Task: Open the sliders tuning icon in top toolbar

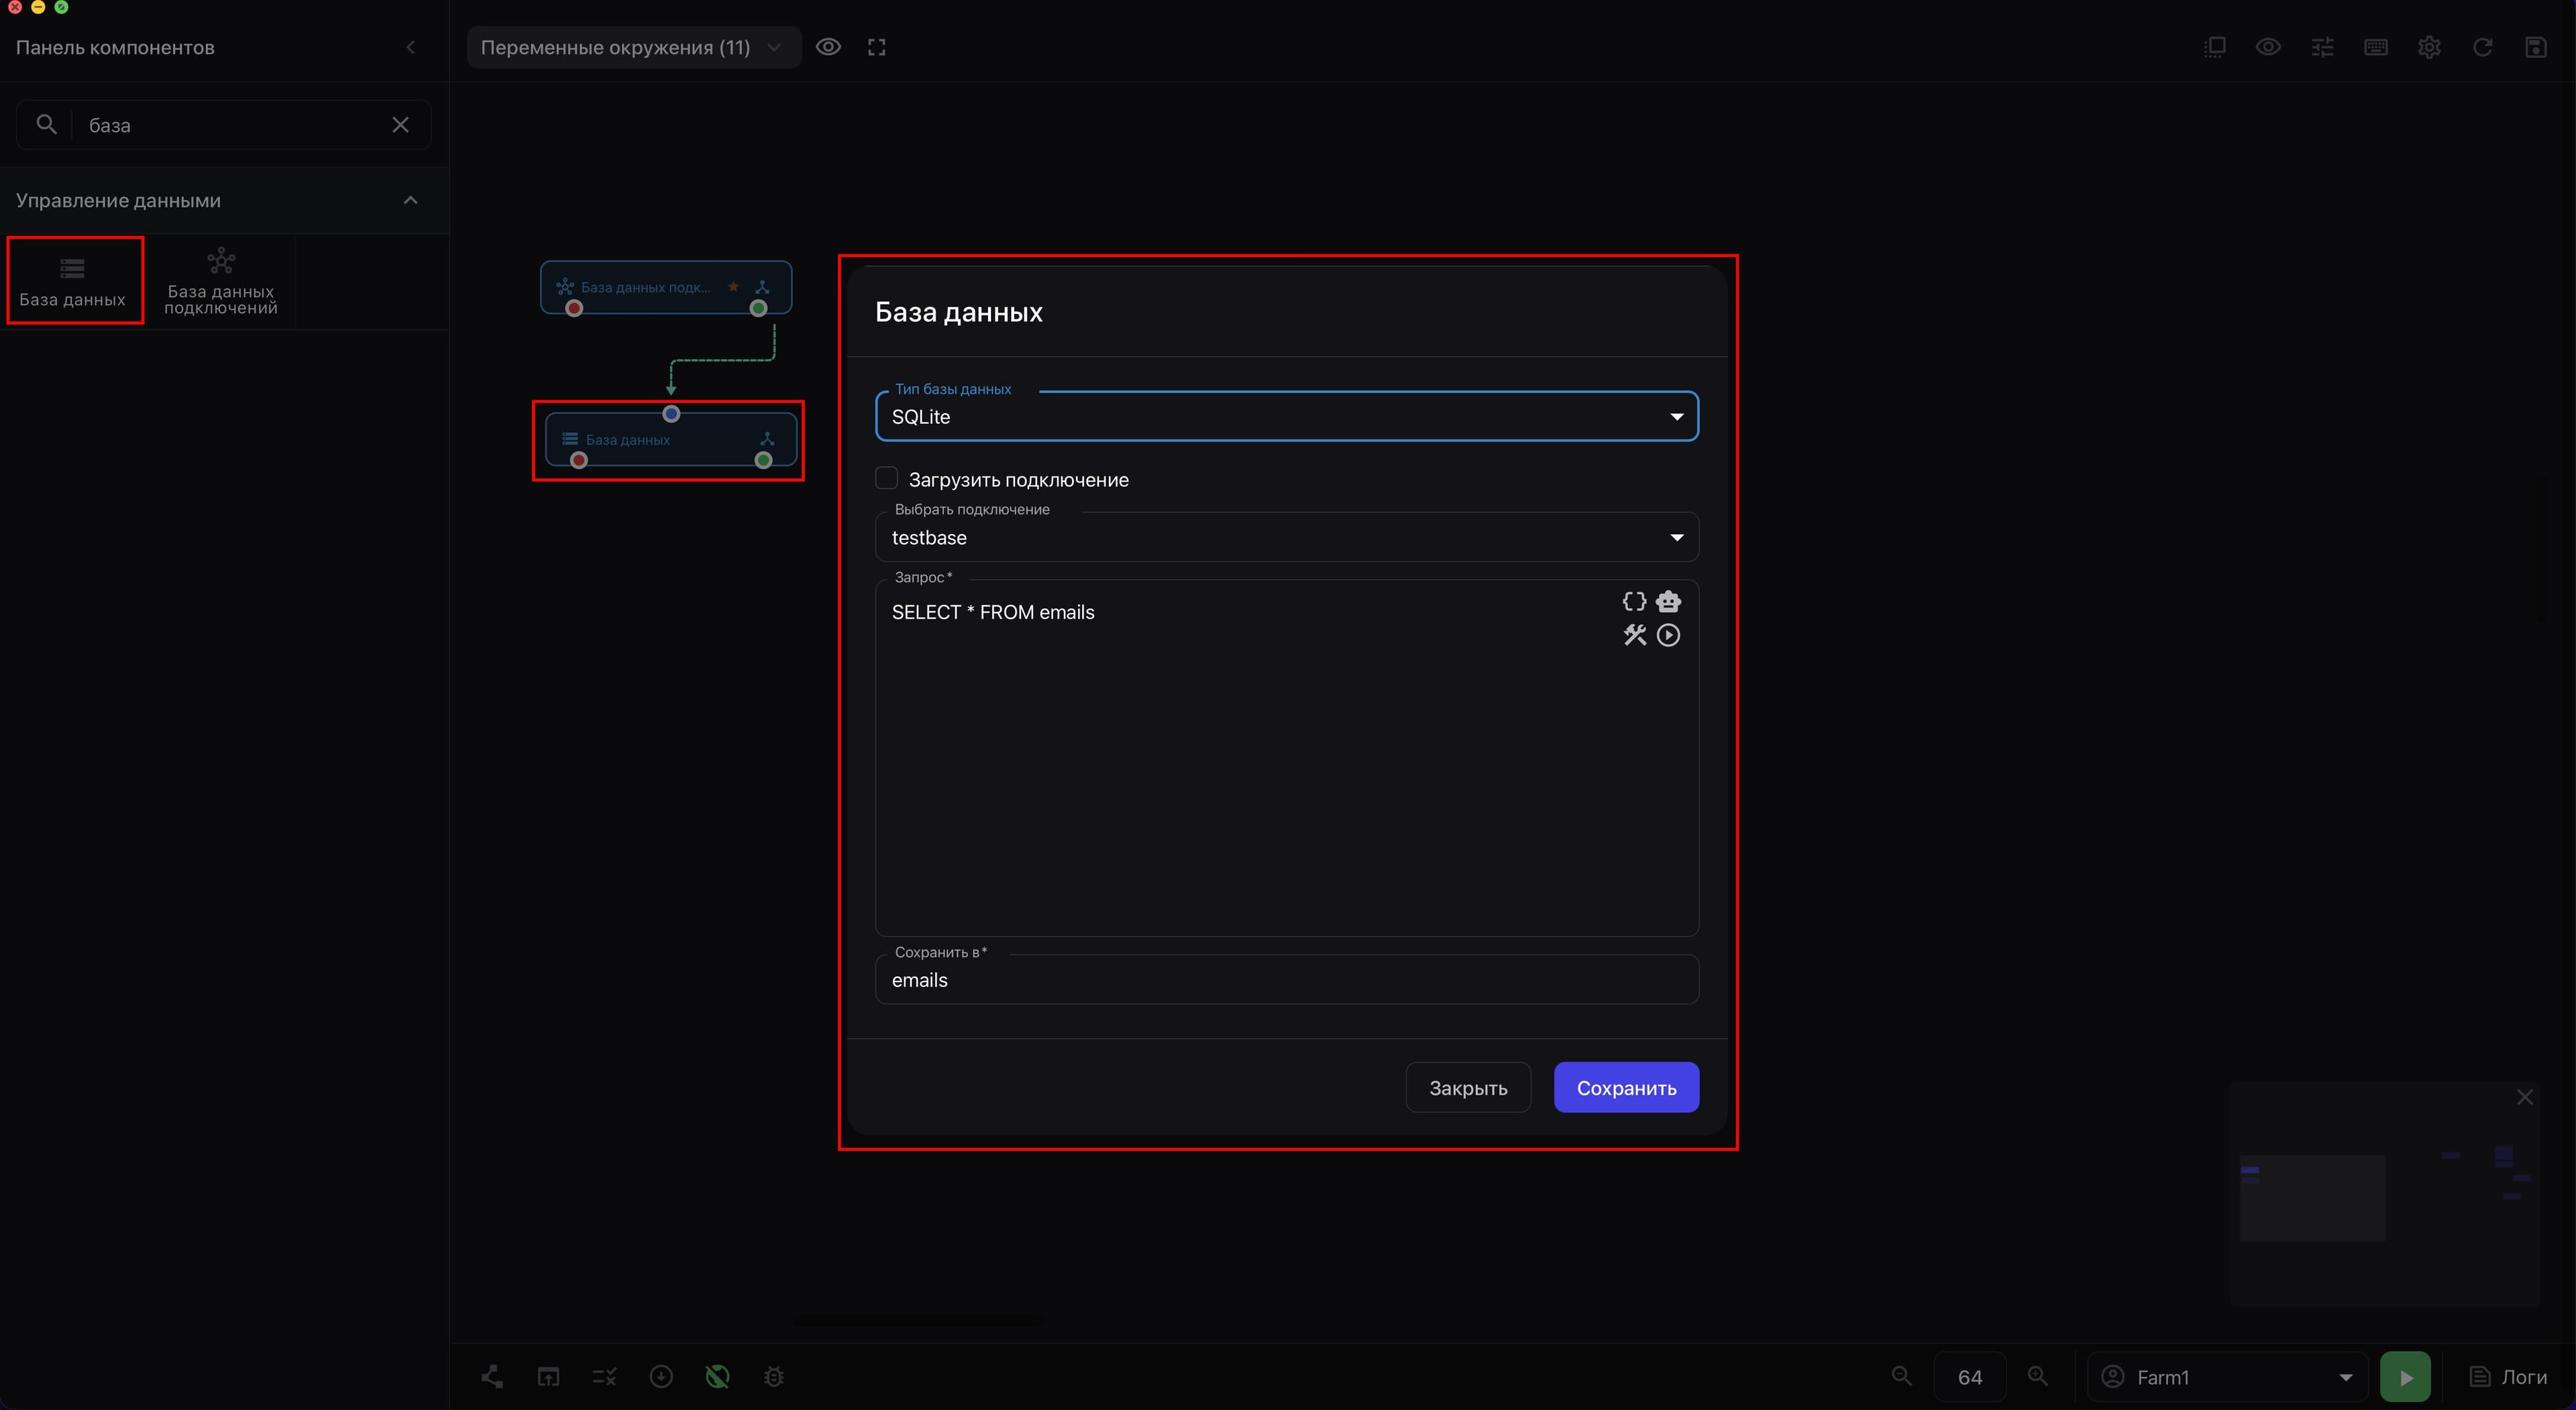Action: click(2322, 47)
